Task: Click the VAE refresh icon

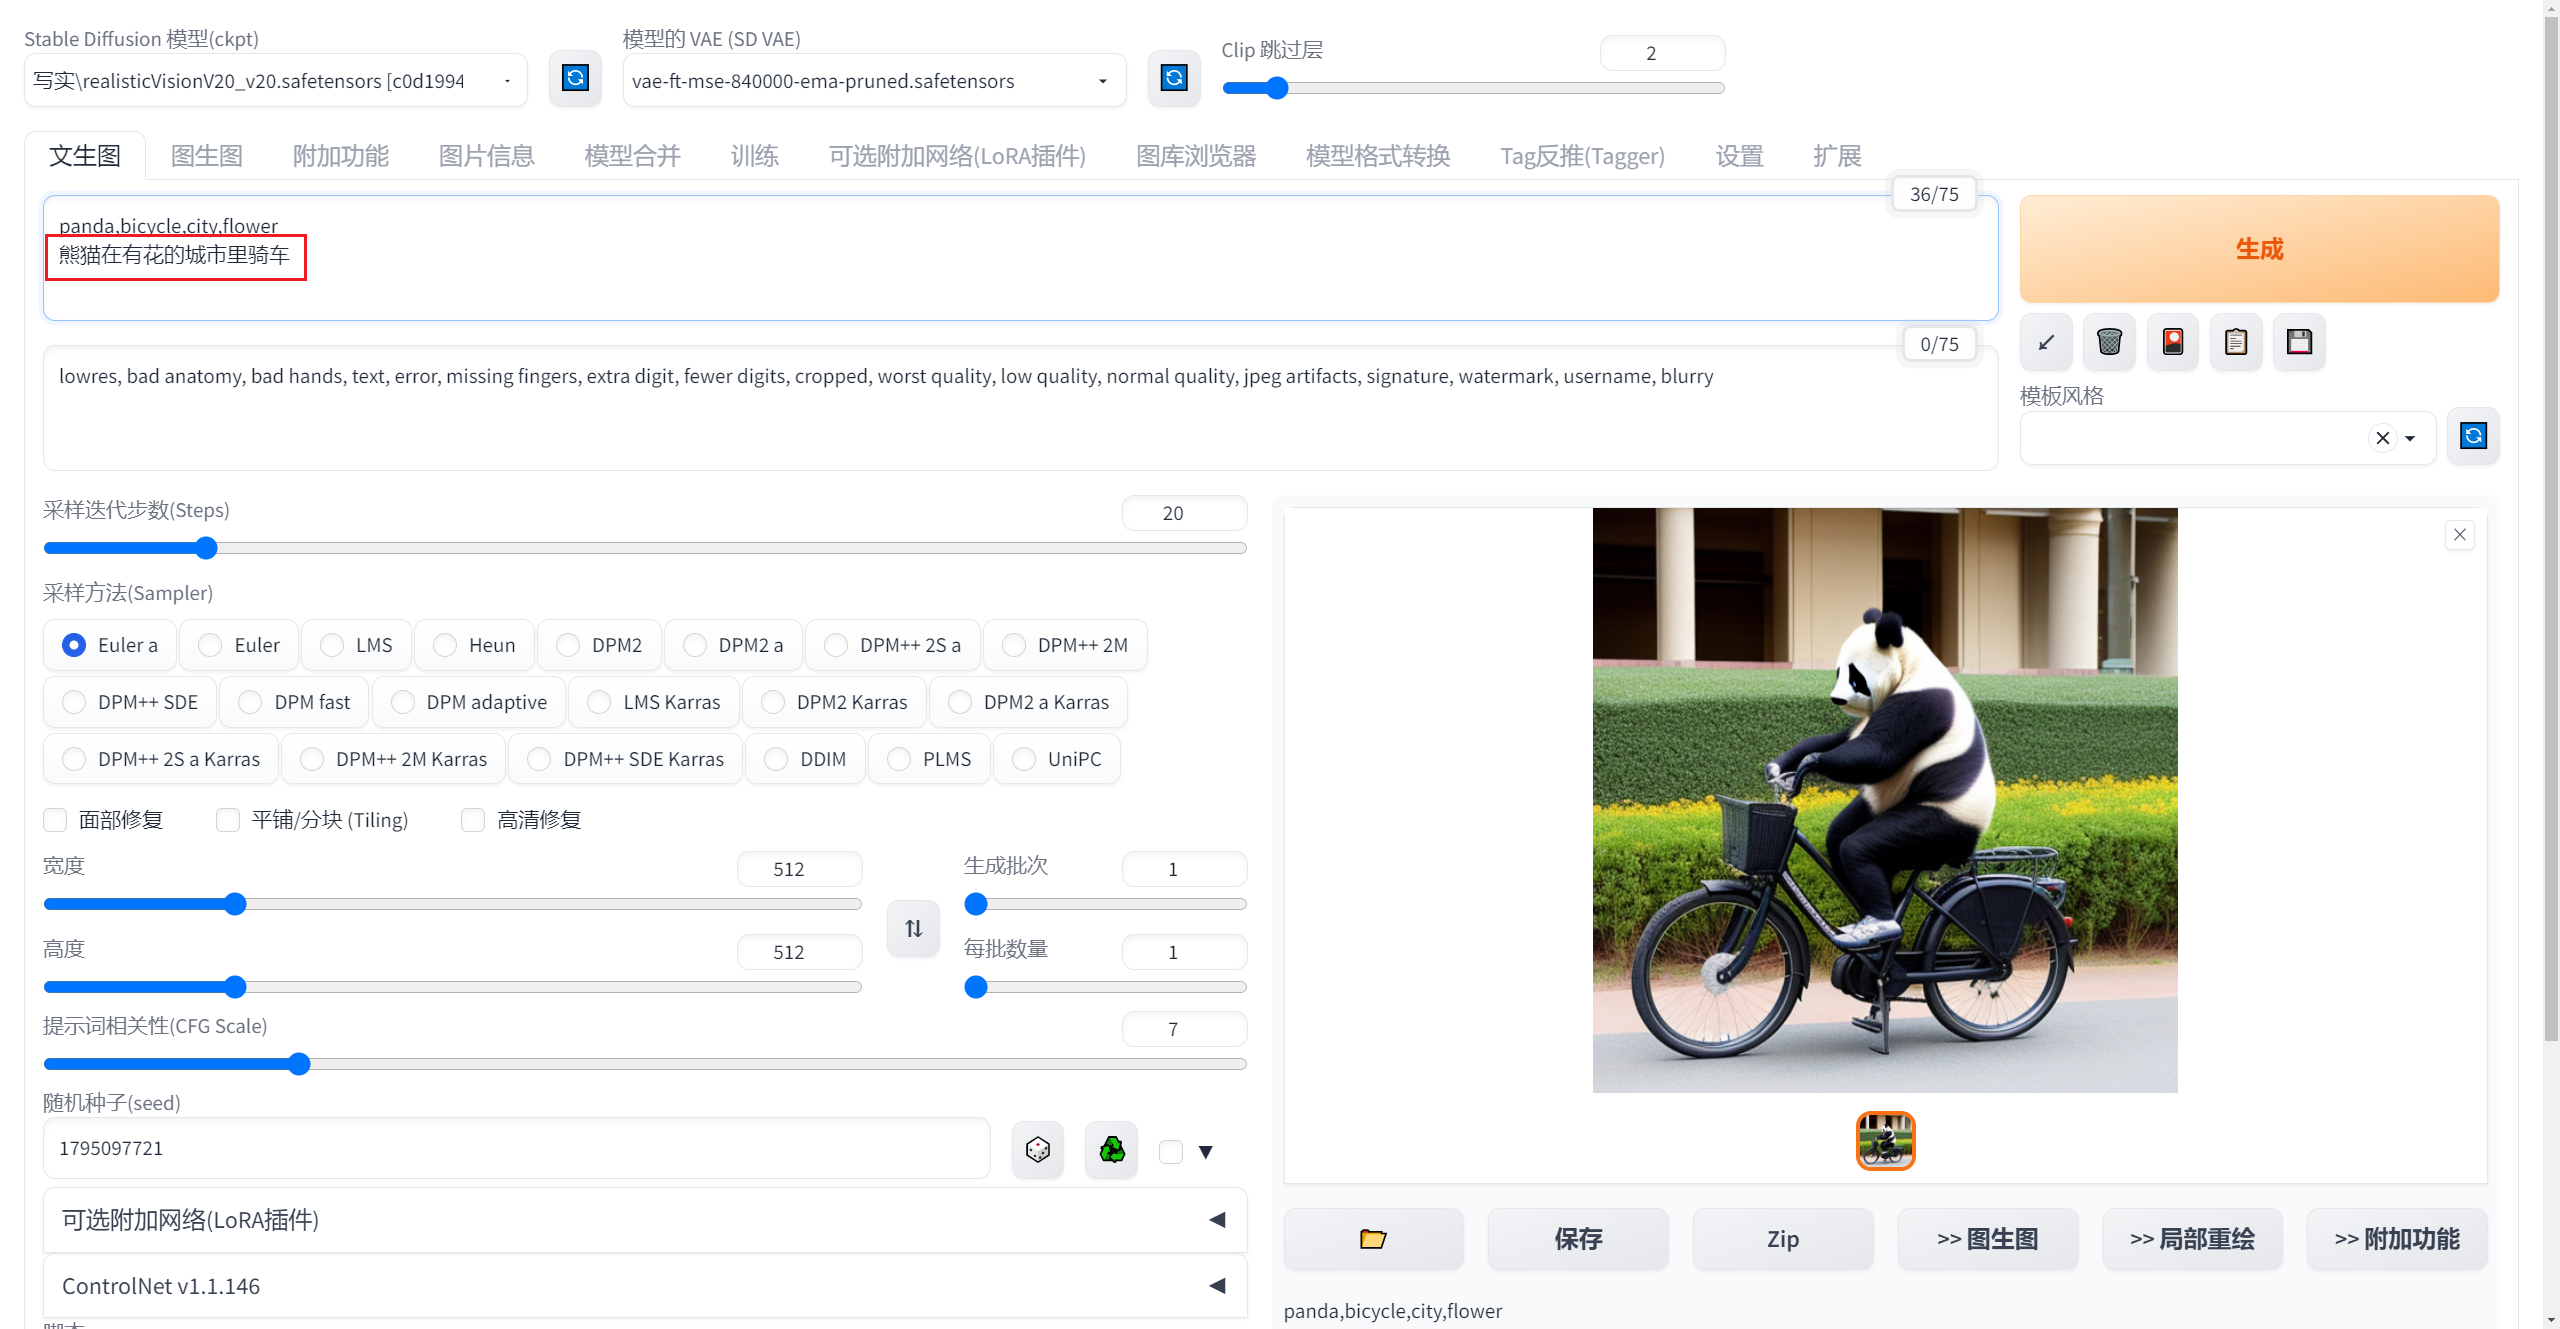Action: pos(1173,79)
